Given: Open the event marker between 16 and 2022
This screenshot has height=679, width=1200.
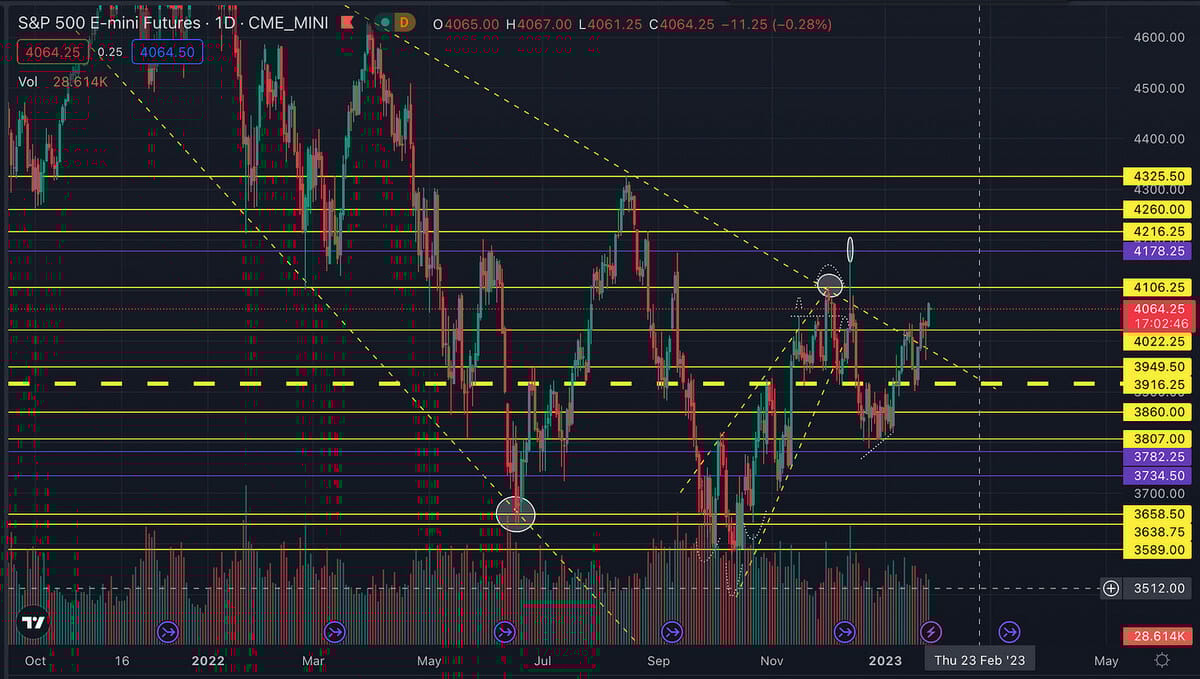Looking at the screenshot, I should click(167, 631).
